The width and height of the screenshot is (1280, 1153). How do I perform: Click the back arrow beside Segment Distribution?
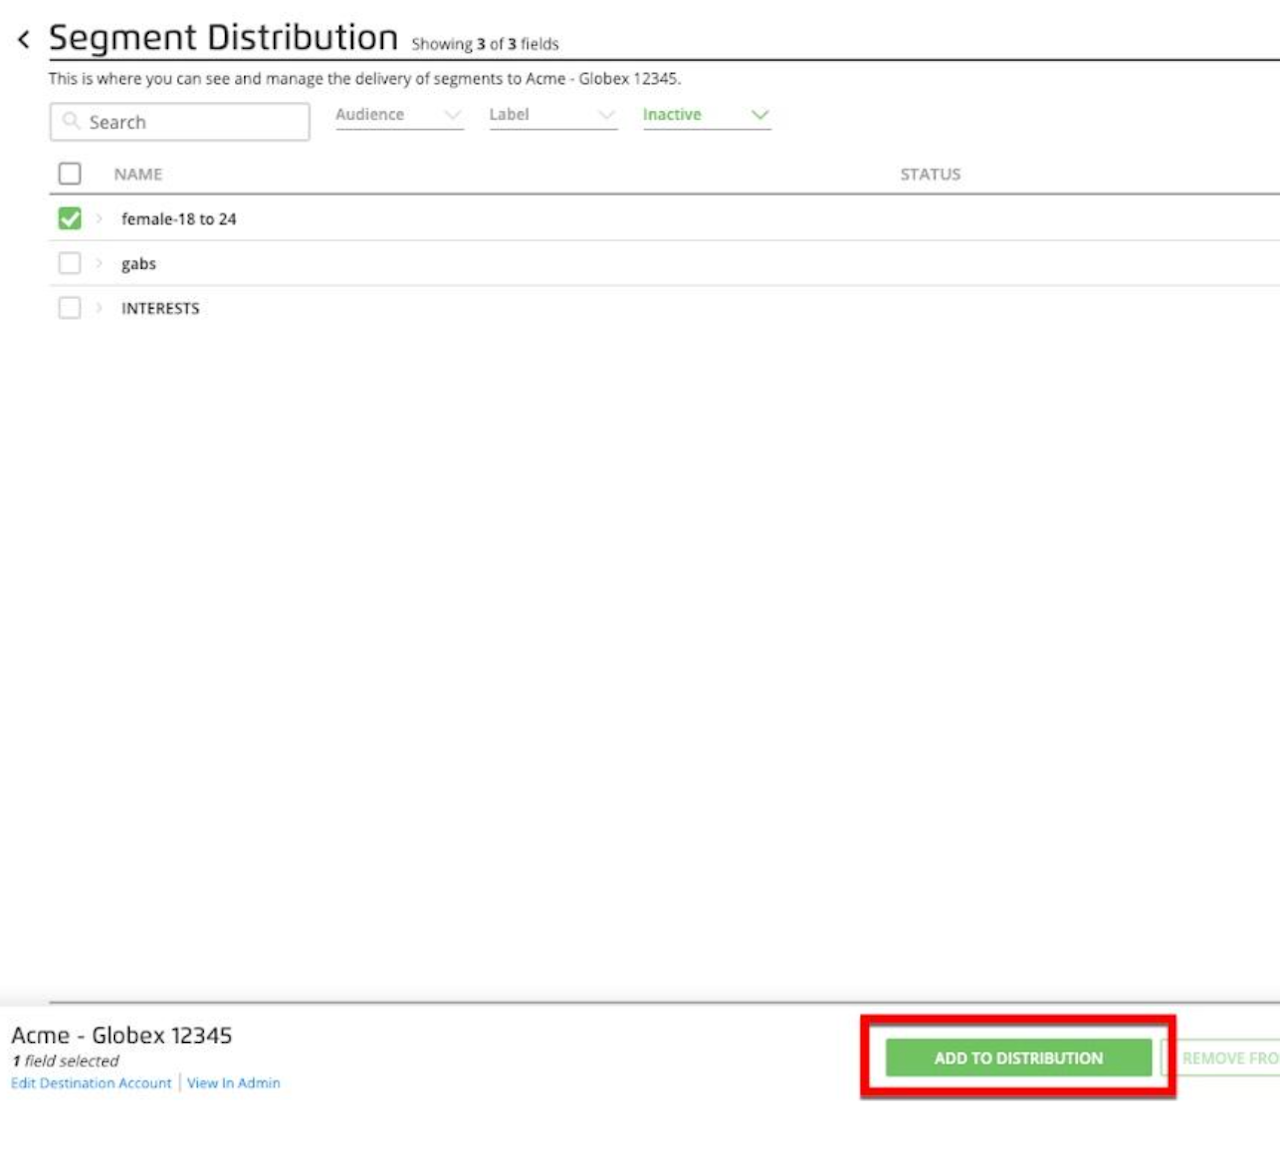[x=23, y=40]
